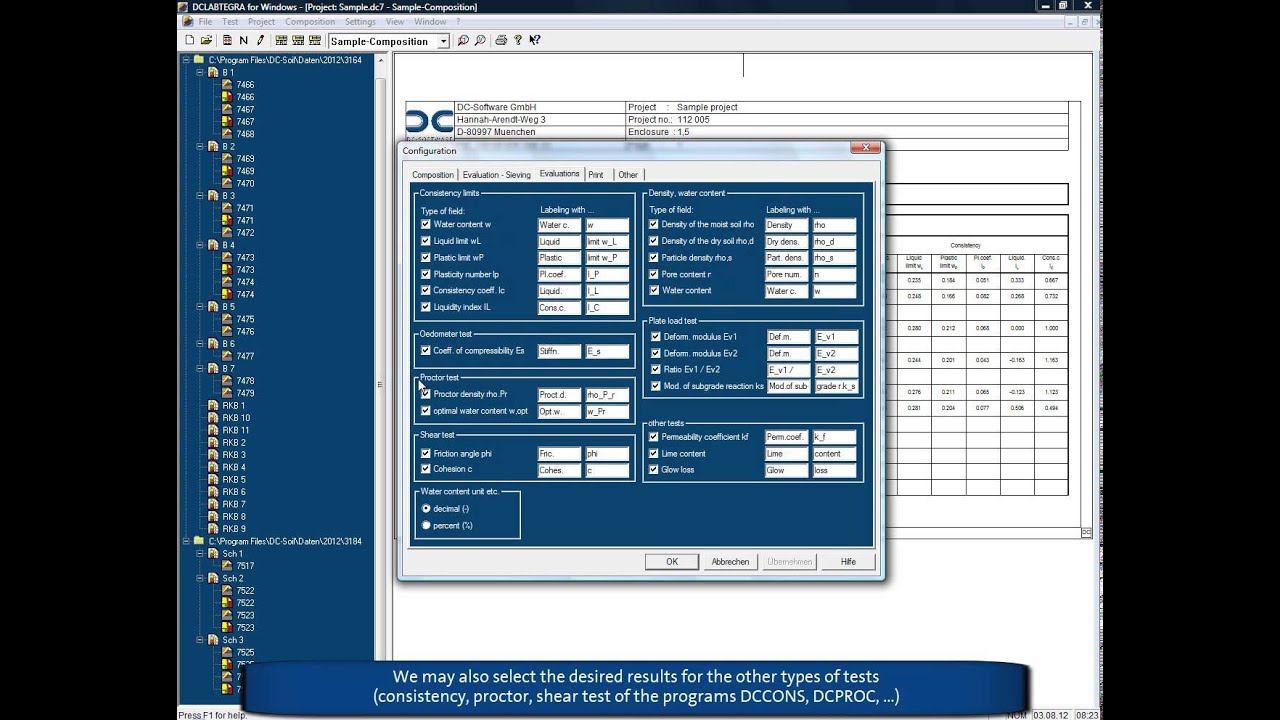Image resolution: width=1280 pixels, height=720 pixels.
Task: Click the Open folder toolbar icon
Action: tap(207, 41)
